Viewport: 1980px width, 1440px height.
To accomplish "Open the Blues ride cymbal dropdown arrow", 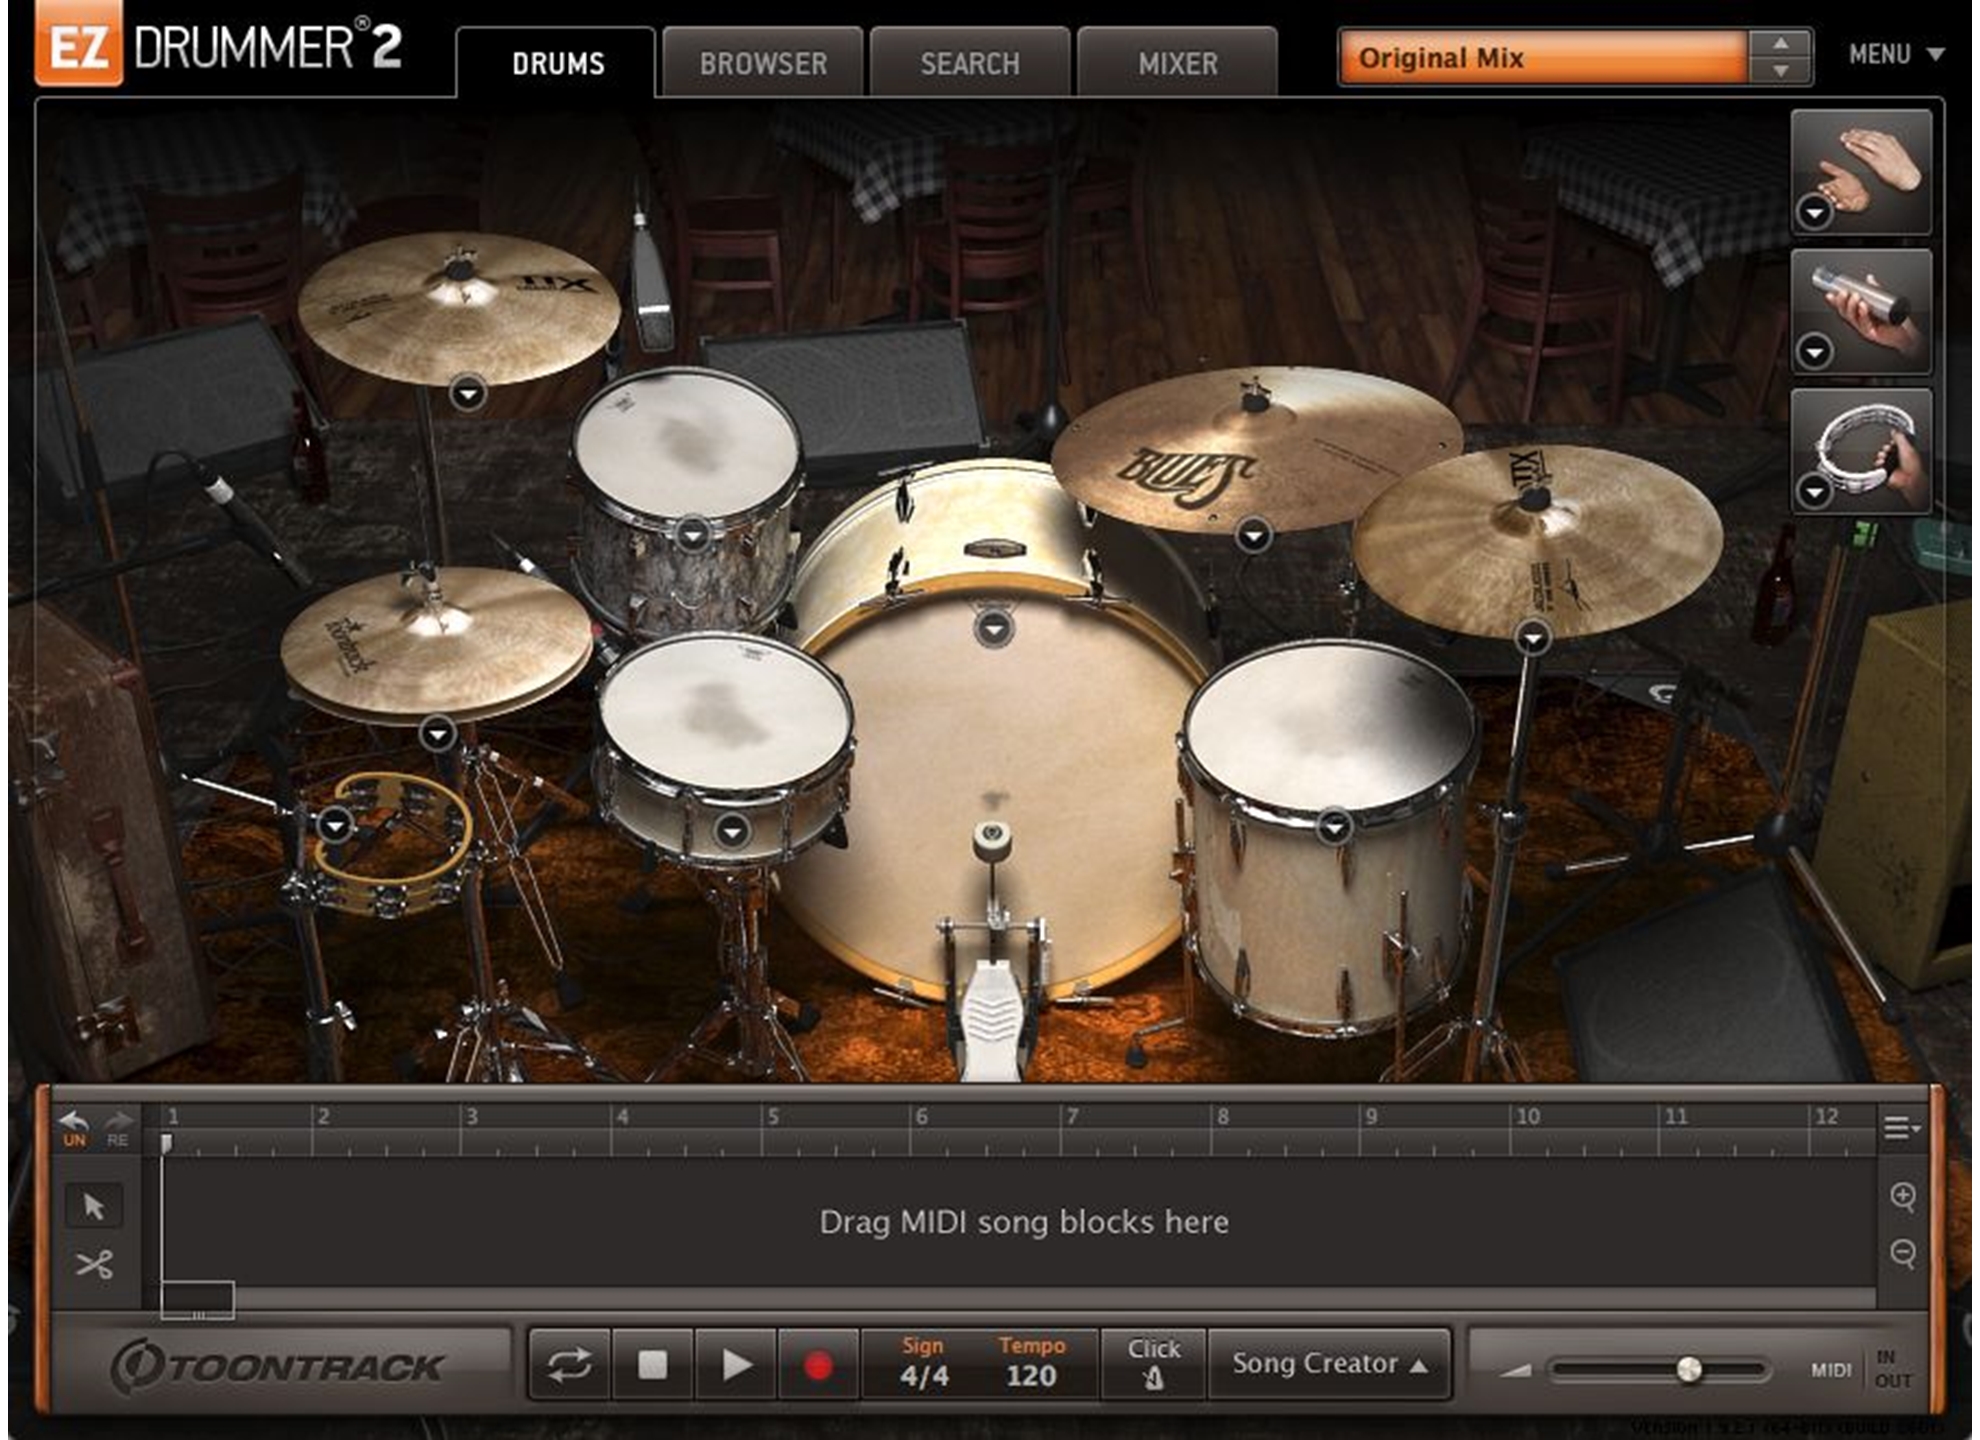I will tap(1253, 536).
